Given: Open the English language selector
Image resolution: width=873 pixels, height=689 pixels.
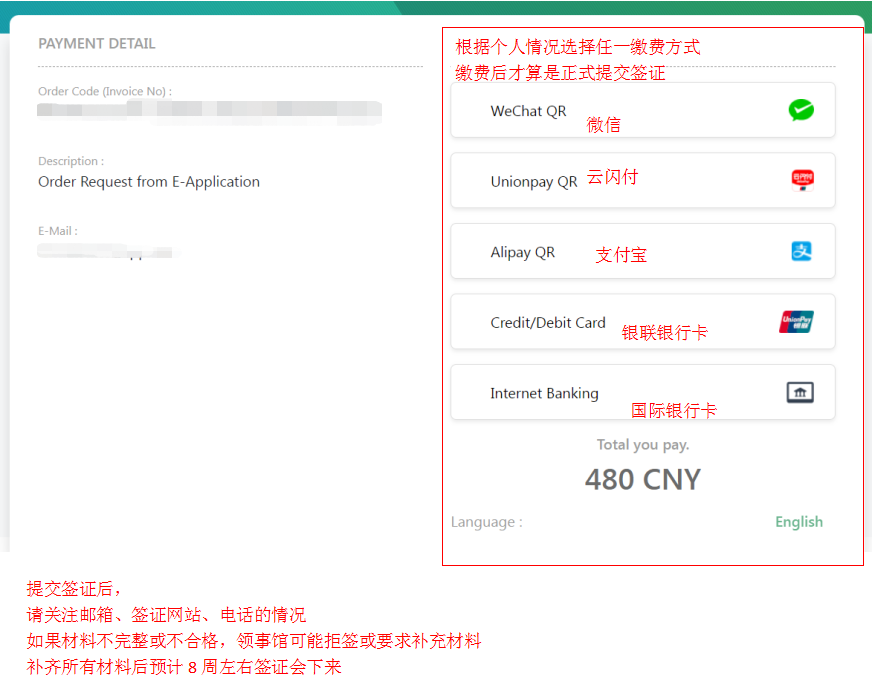Looking at the screenshot, I should coord(798,522).
